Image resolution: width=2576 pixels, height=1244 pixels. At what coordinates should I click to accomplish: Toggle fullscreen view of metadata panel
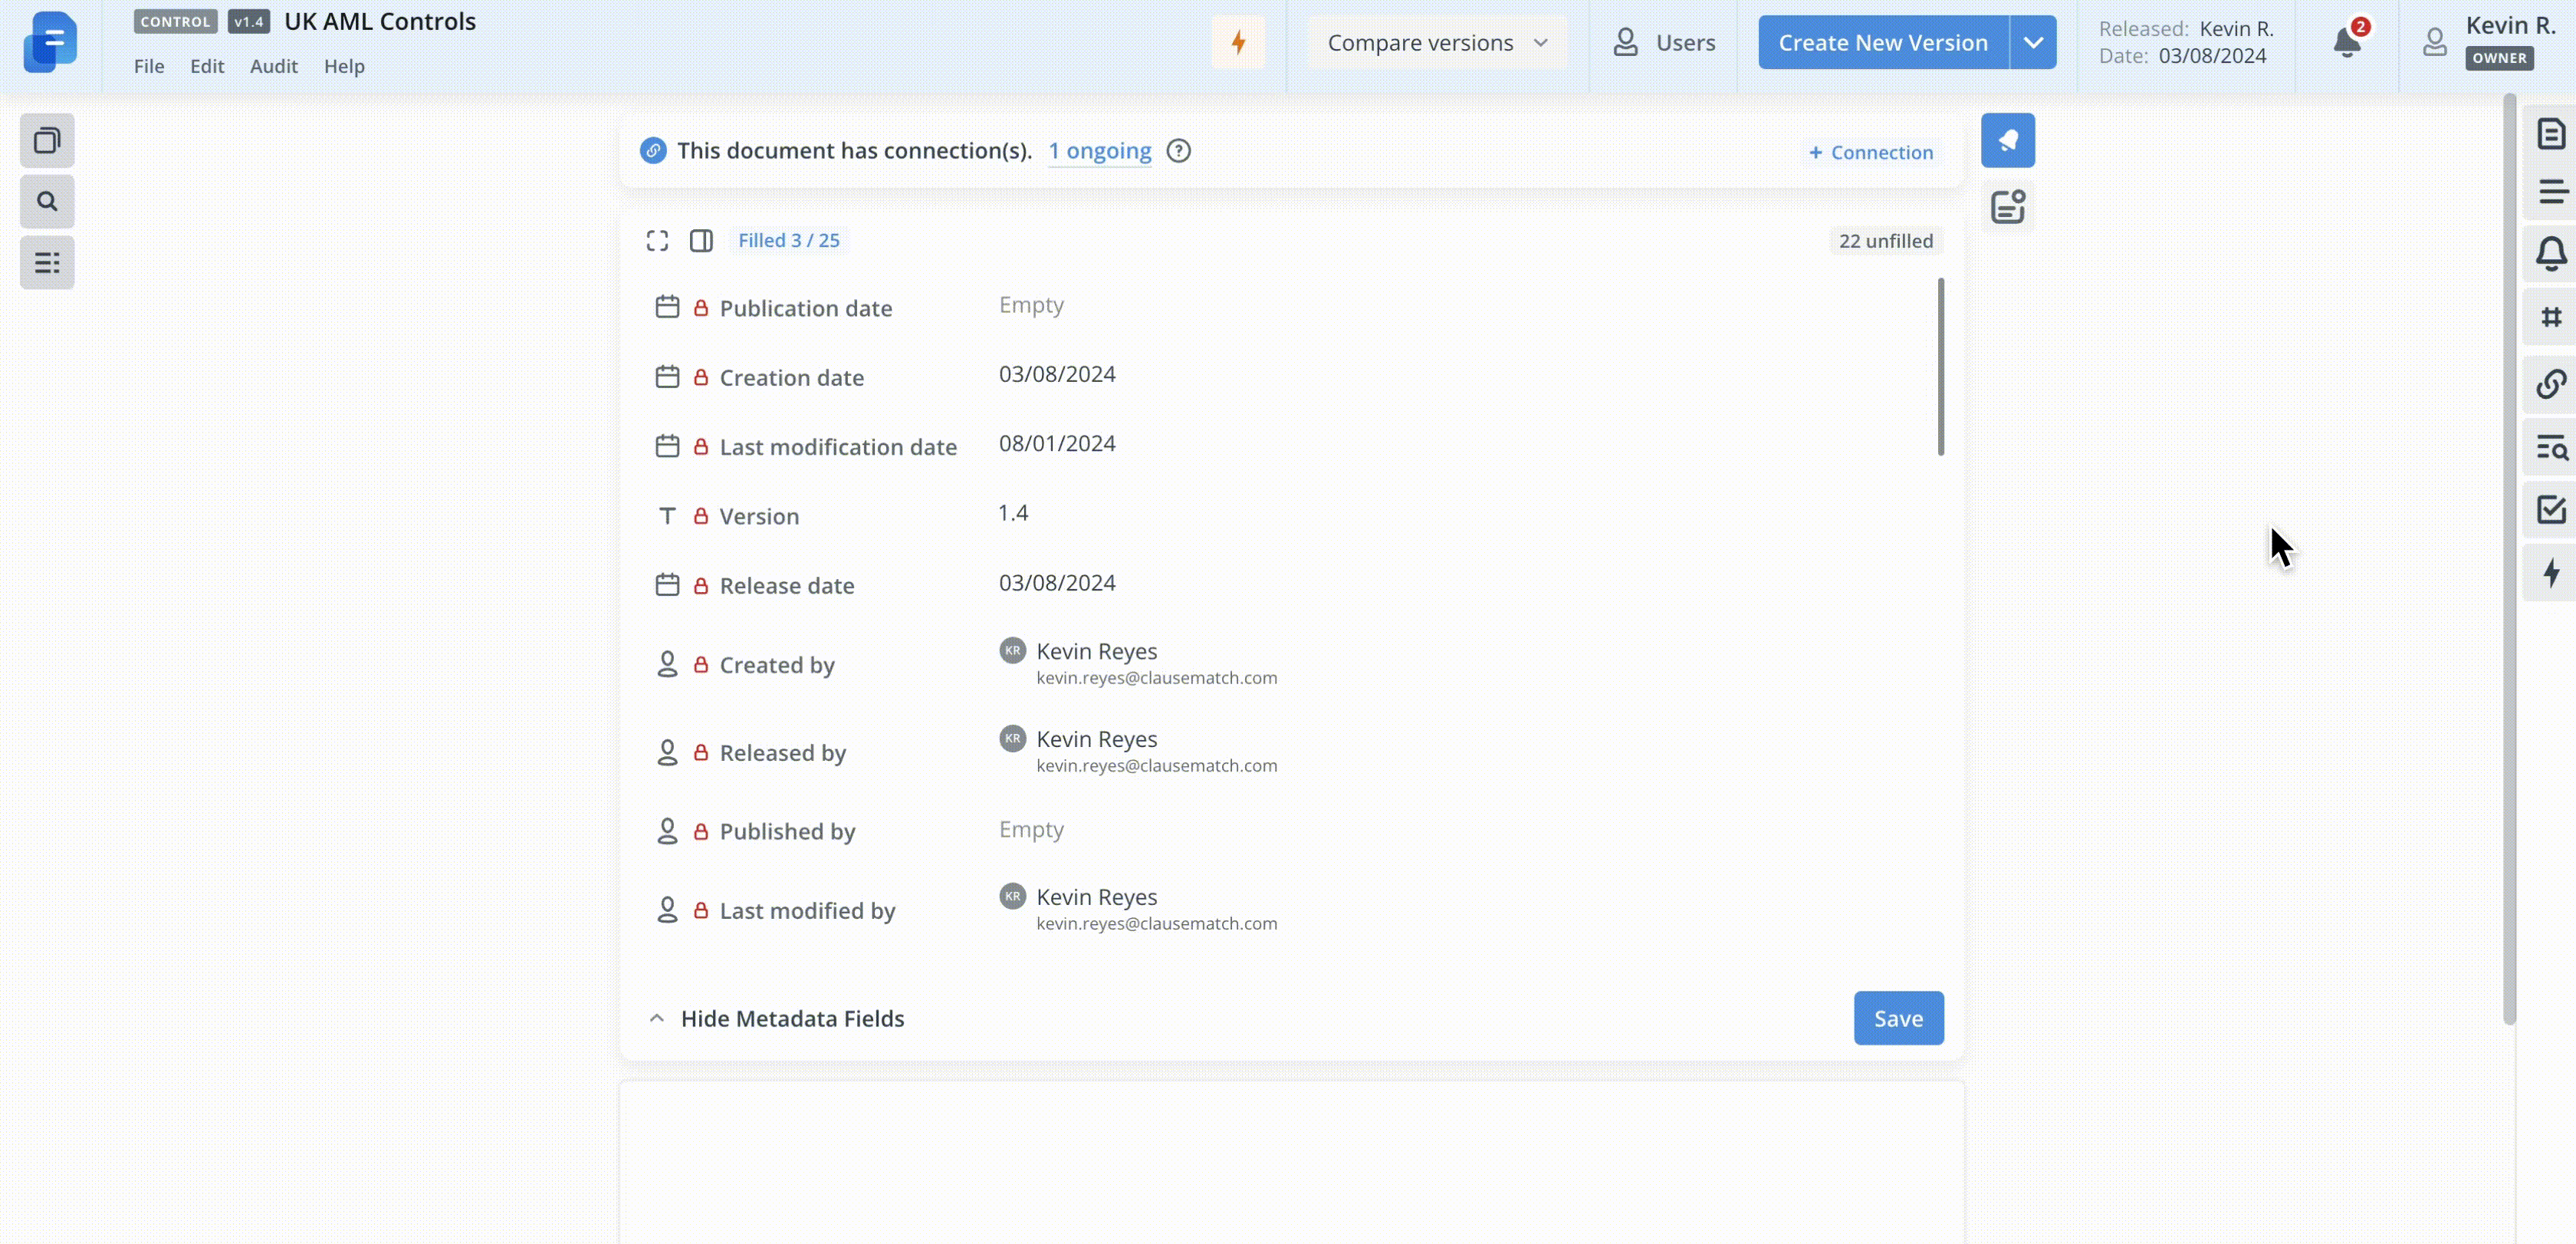click(657, 241)
